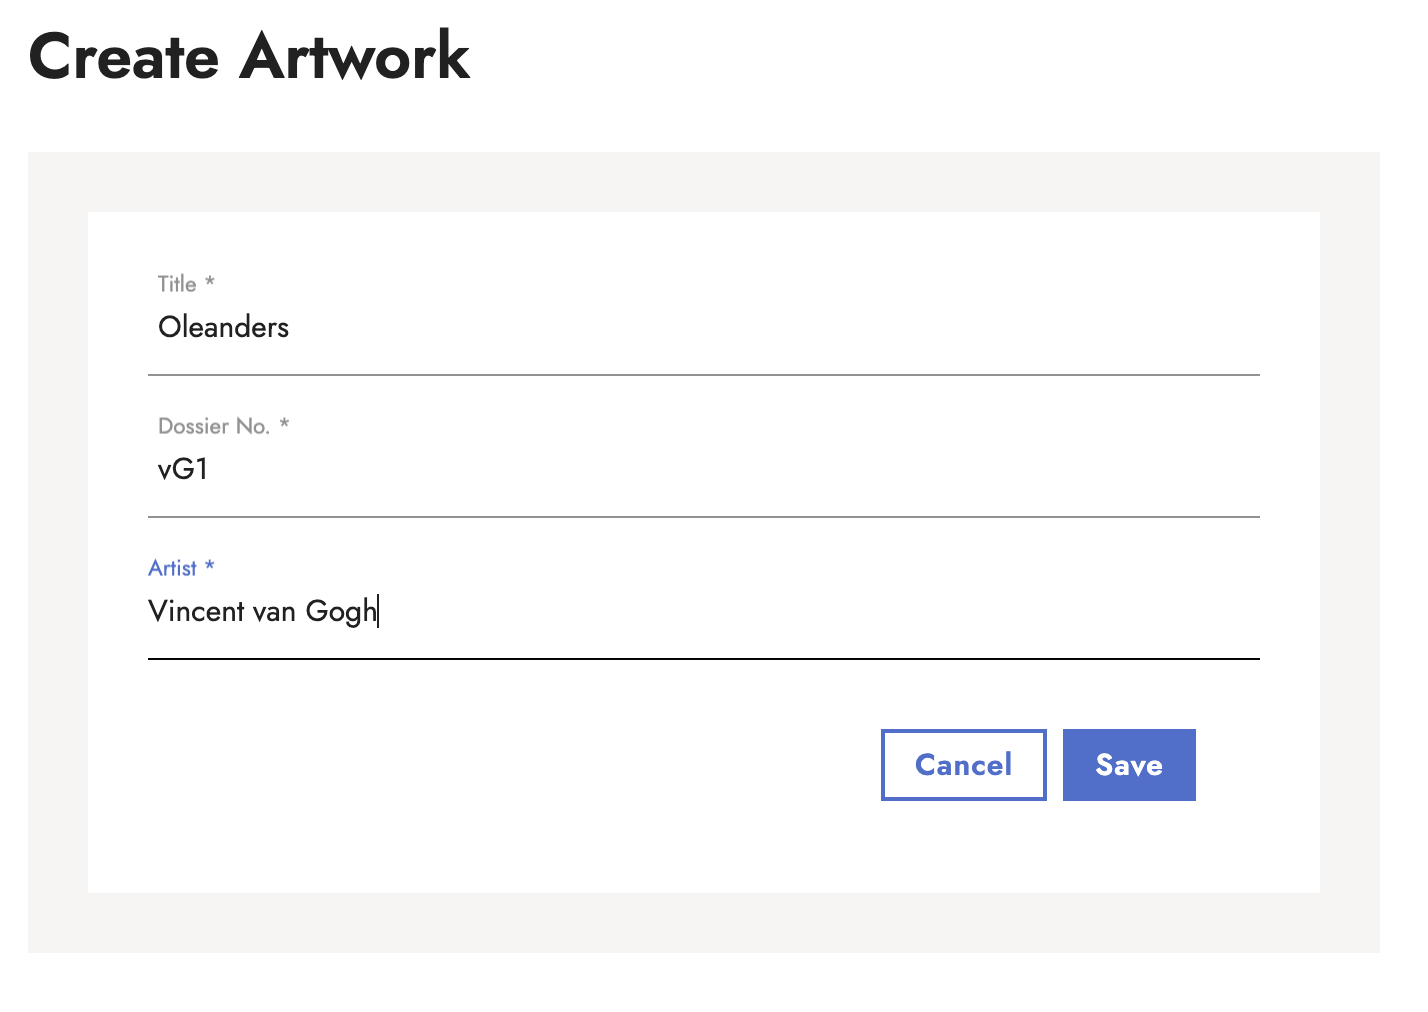The width and height of the screenshot is (1428, 1012).
Task: Click the Title field label
Action: point(177,284)
